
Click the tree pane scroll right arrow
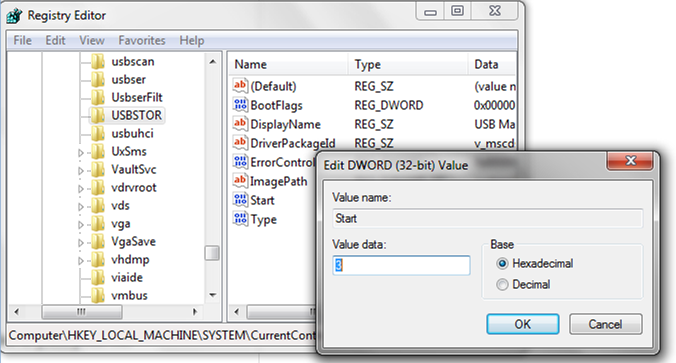point(195,312)
